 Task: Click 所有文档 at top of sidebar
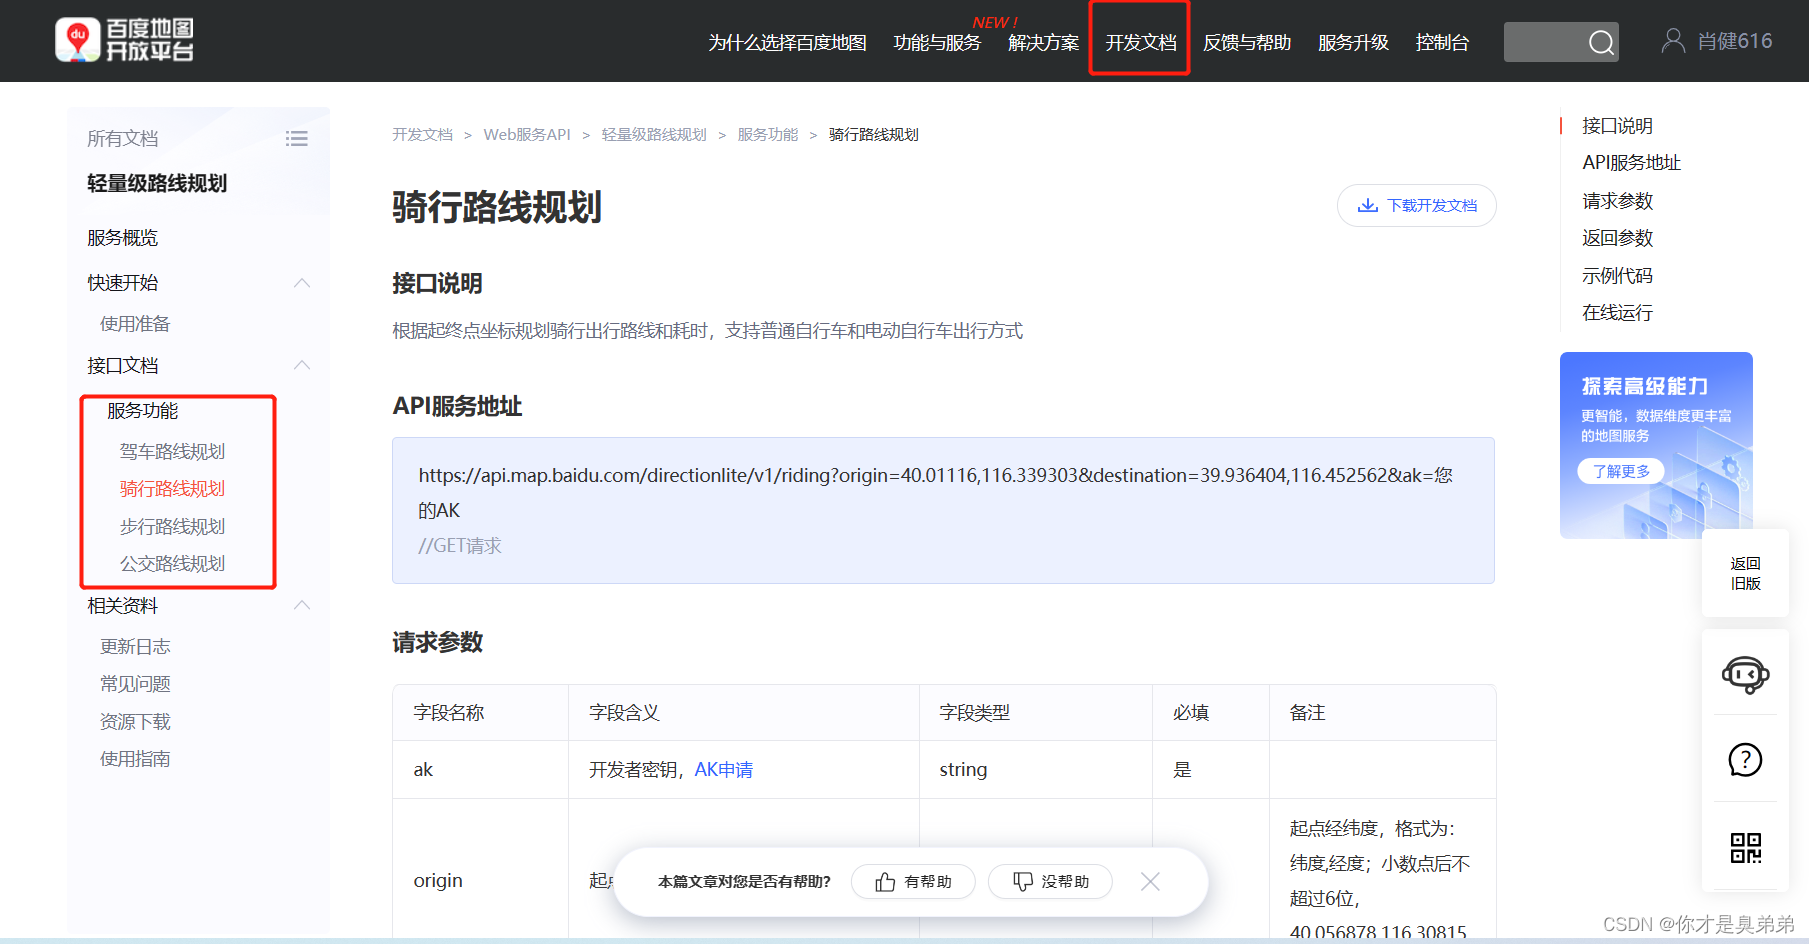(122, 138)
